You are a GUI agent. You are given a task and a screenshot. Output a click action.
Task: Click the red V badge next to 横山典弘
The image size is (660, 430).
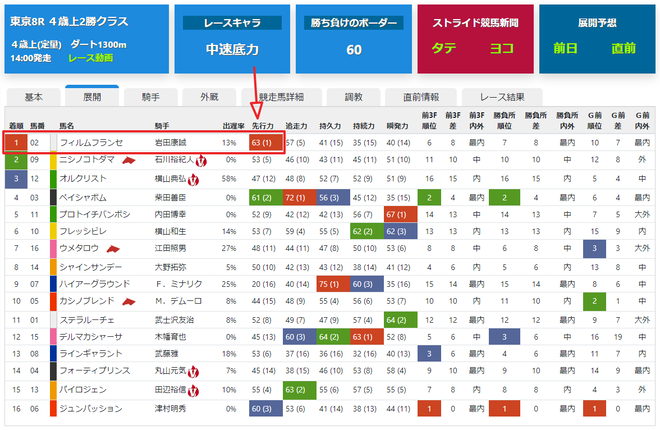(x=193, y=180)
